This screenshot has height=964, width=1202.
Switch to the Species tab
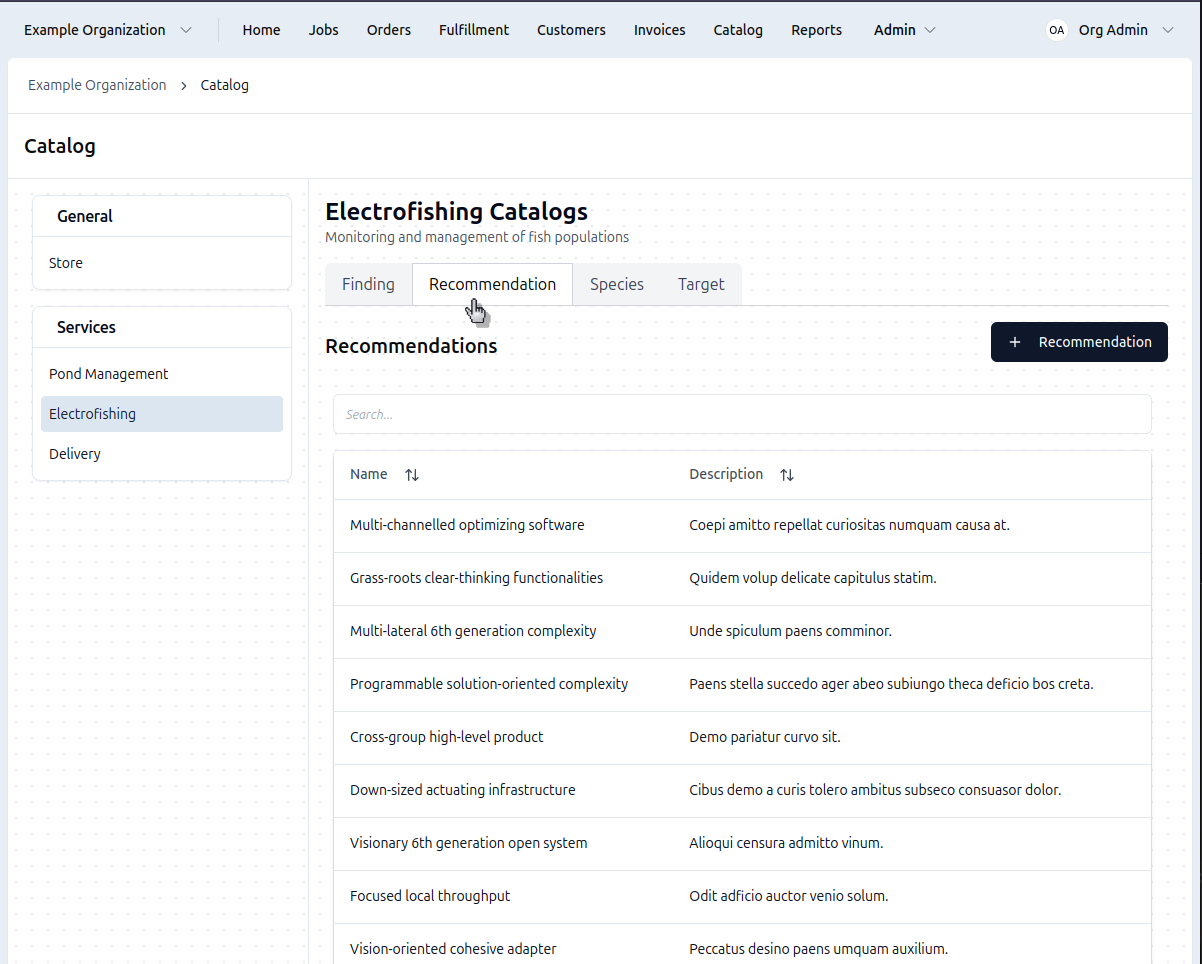click(x=616, y=284)
